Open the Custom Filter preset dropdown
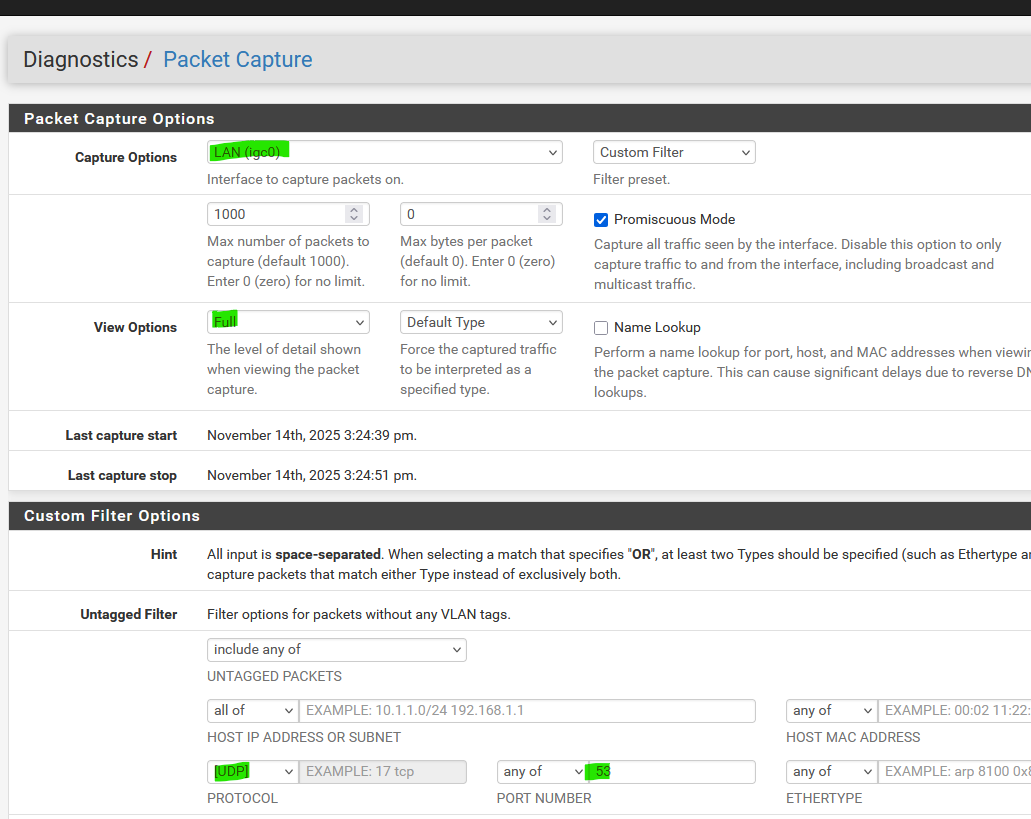This screenshot has height=819, width=1031. [674, 152]
